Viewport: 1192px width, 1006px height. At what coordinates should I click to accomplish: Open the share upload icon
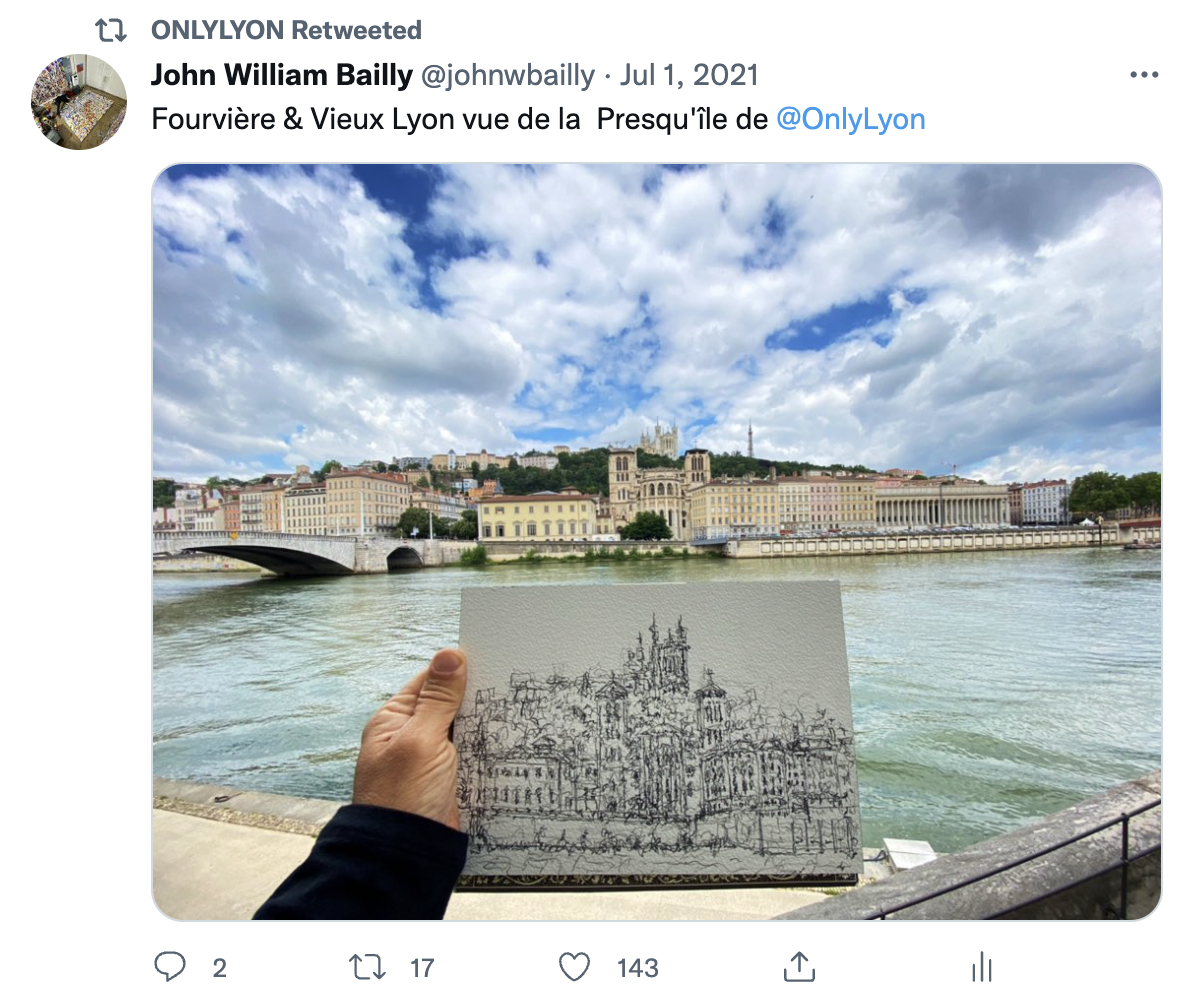click(x=799, y=966)
